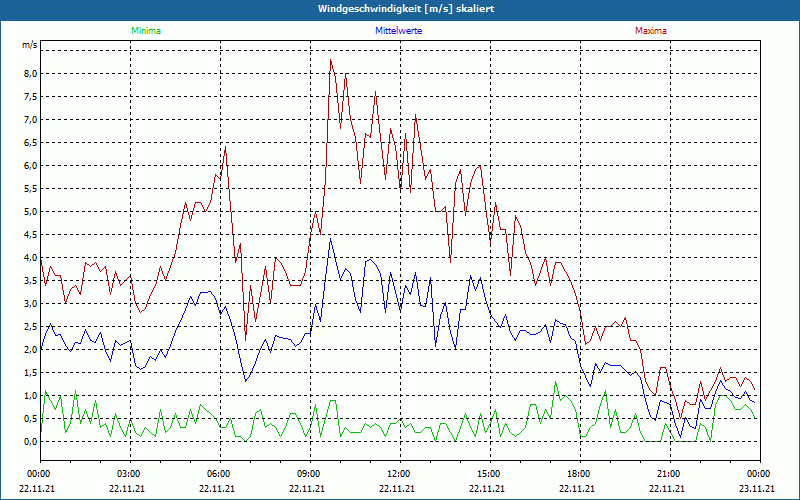Click the 4,5 y-axis value
Image resolution: width=800 pixels, height=500 pixels.
pyautogui.click(x=31, y=235)
